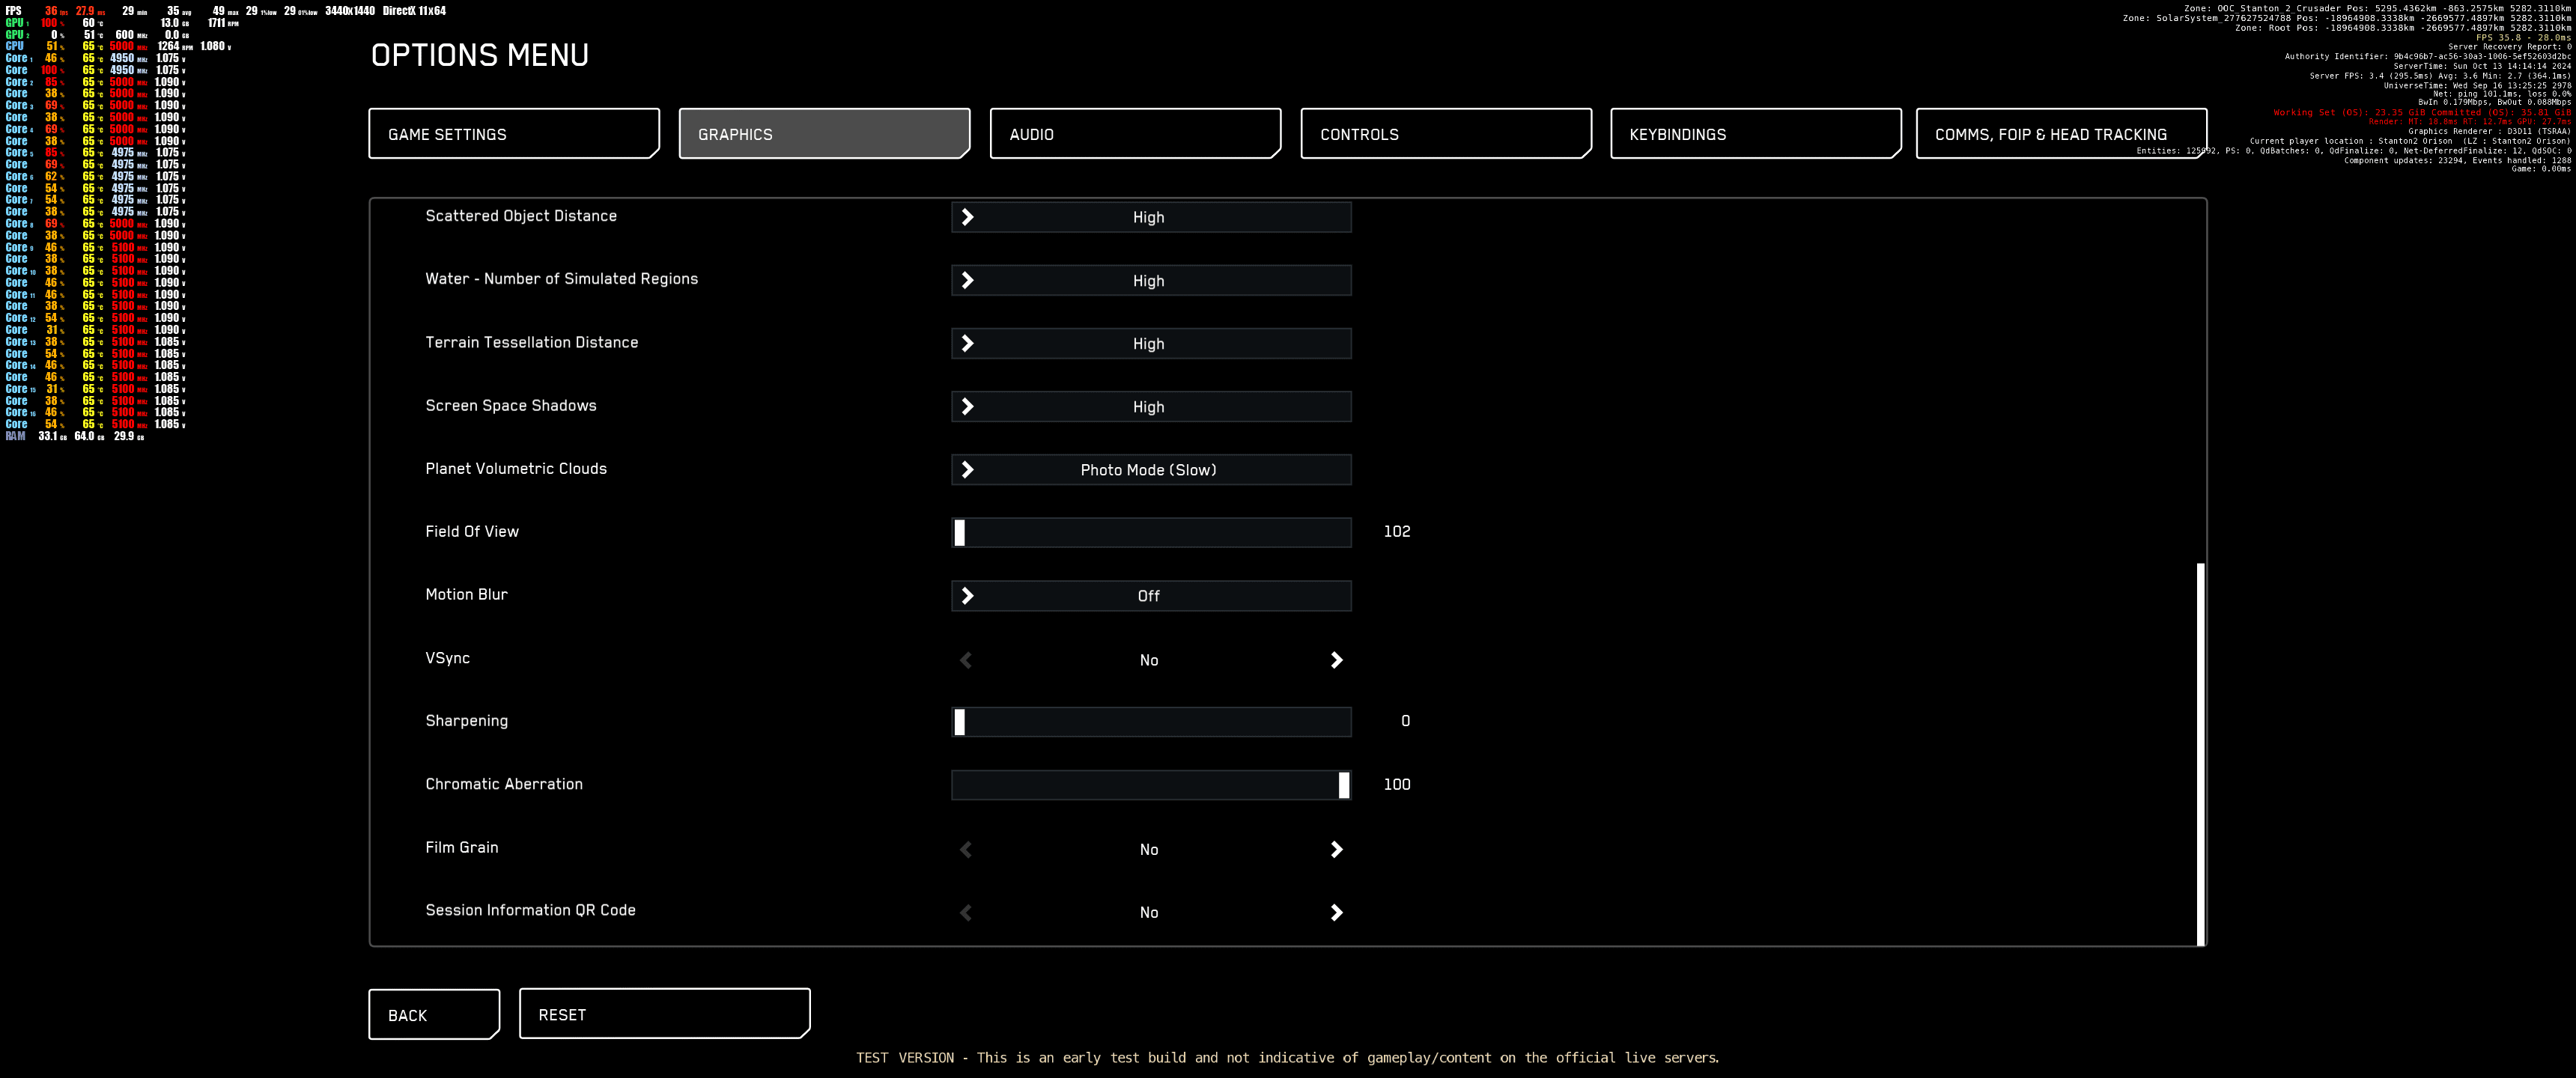Screen dimensions: 2576x1078
Task: Open Terrain Tessellation Distance High dropdown
Action: coord(1151,344)
